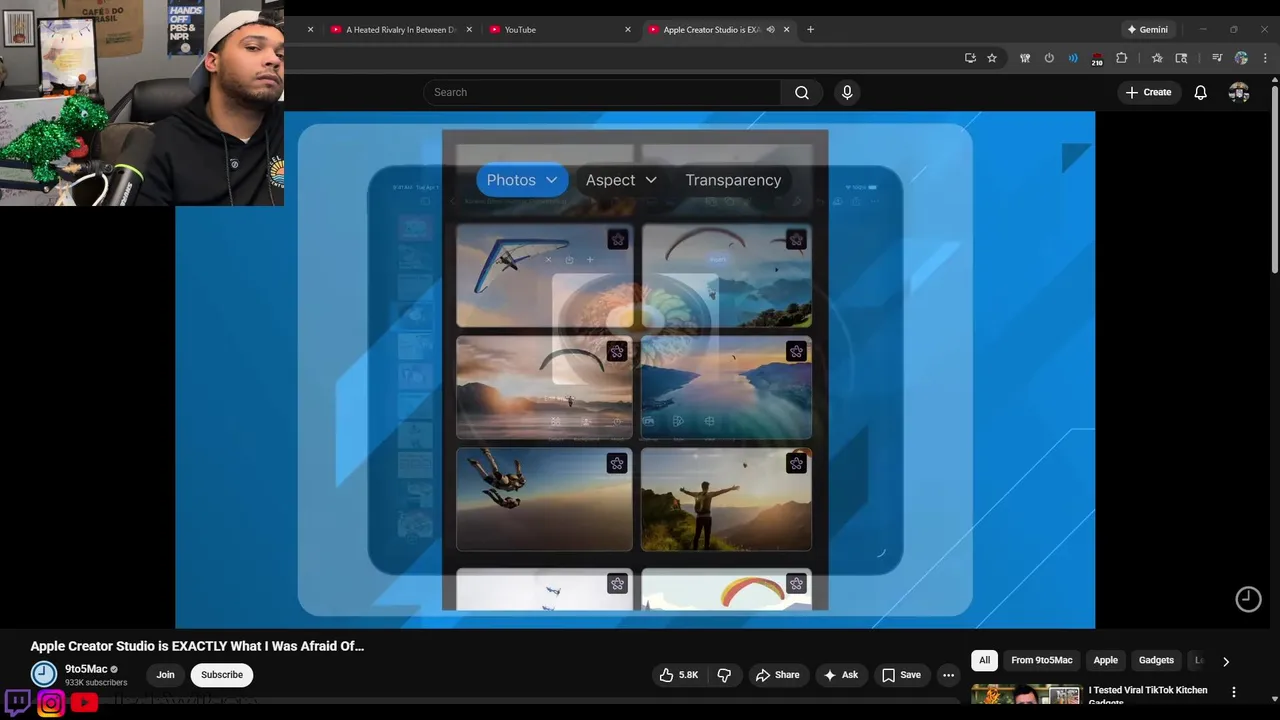
Task: Open Chrome three-dot menu
Action: click(x=1265, y=58)
